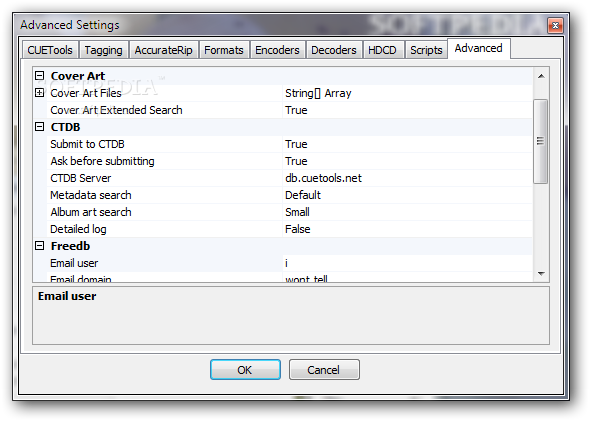Confirm settings with OK button
This screenshot has width=590, height=421.
coord(245,369)
